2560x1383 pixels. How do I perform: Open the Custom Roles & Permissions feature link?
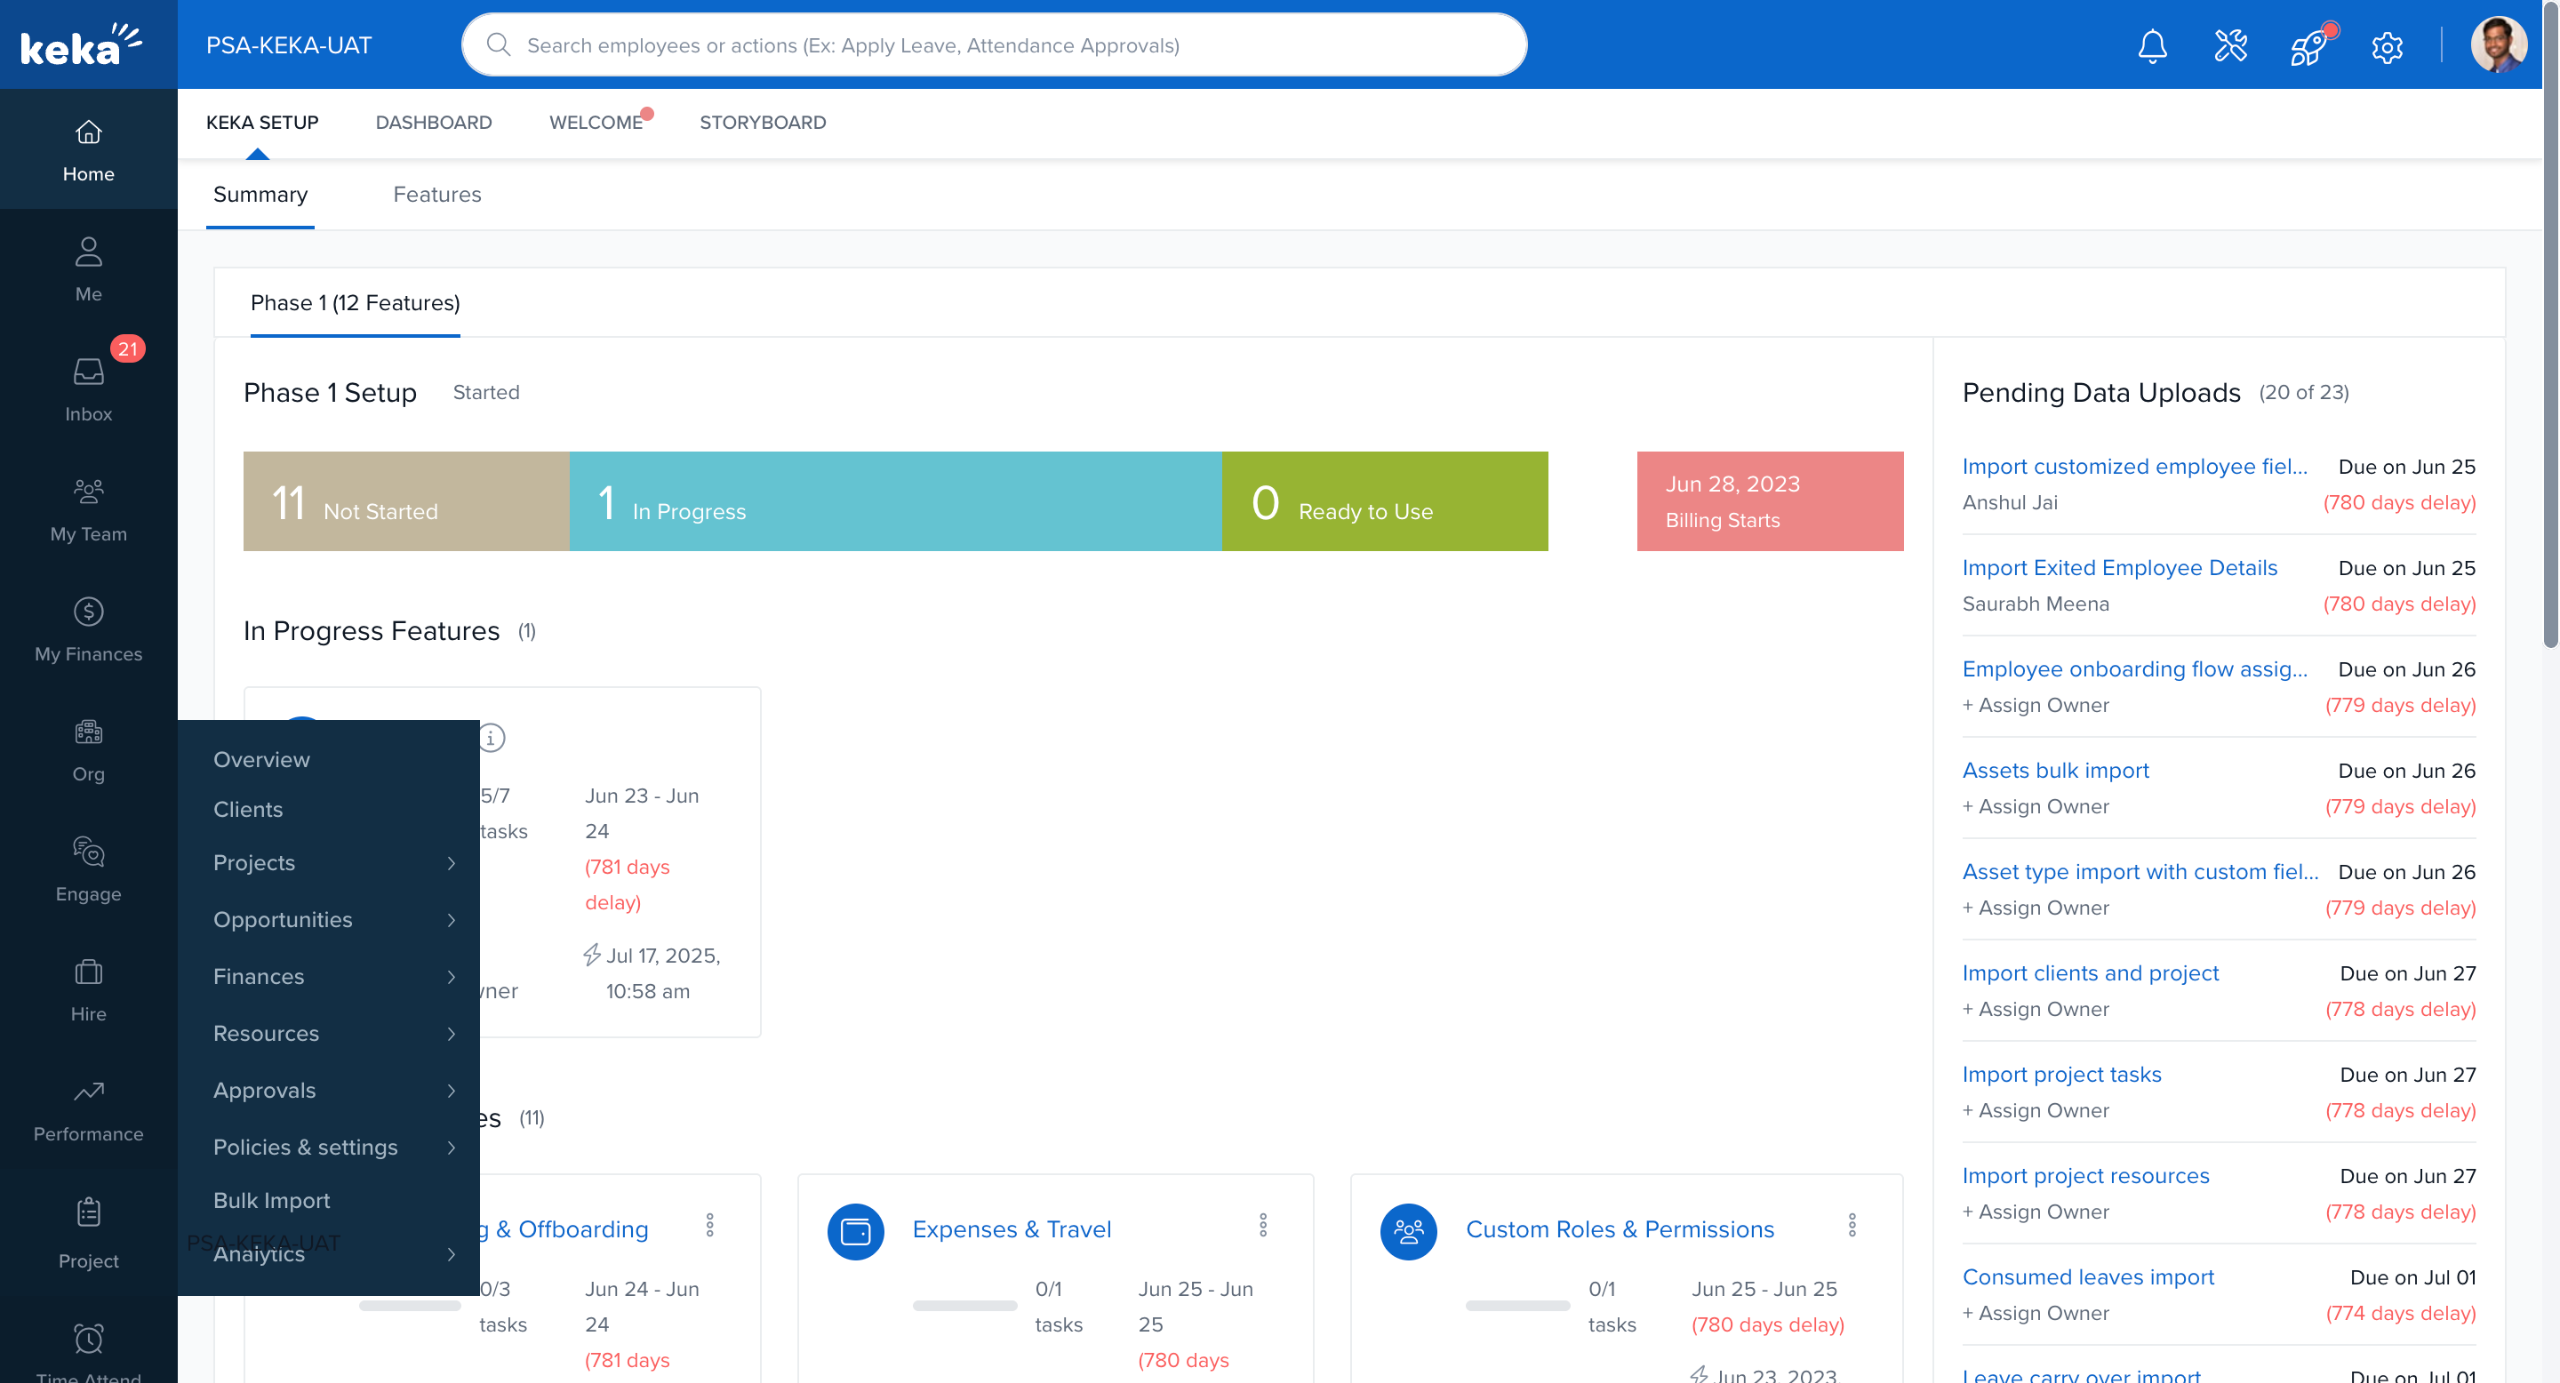pyautogui.click(x=1620, y=1229)
